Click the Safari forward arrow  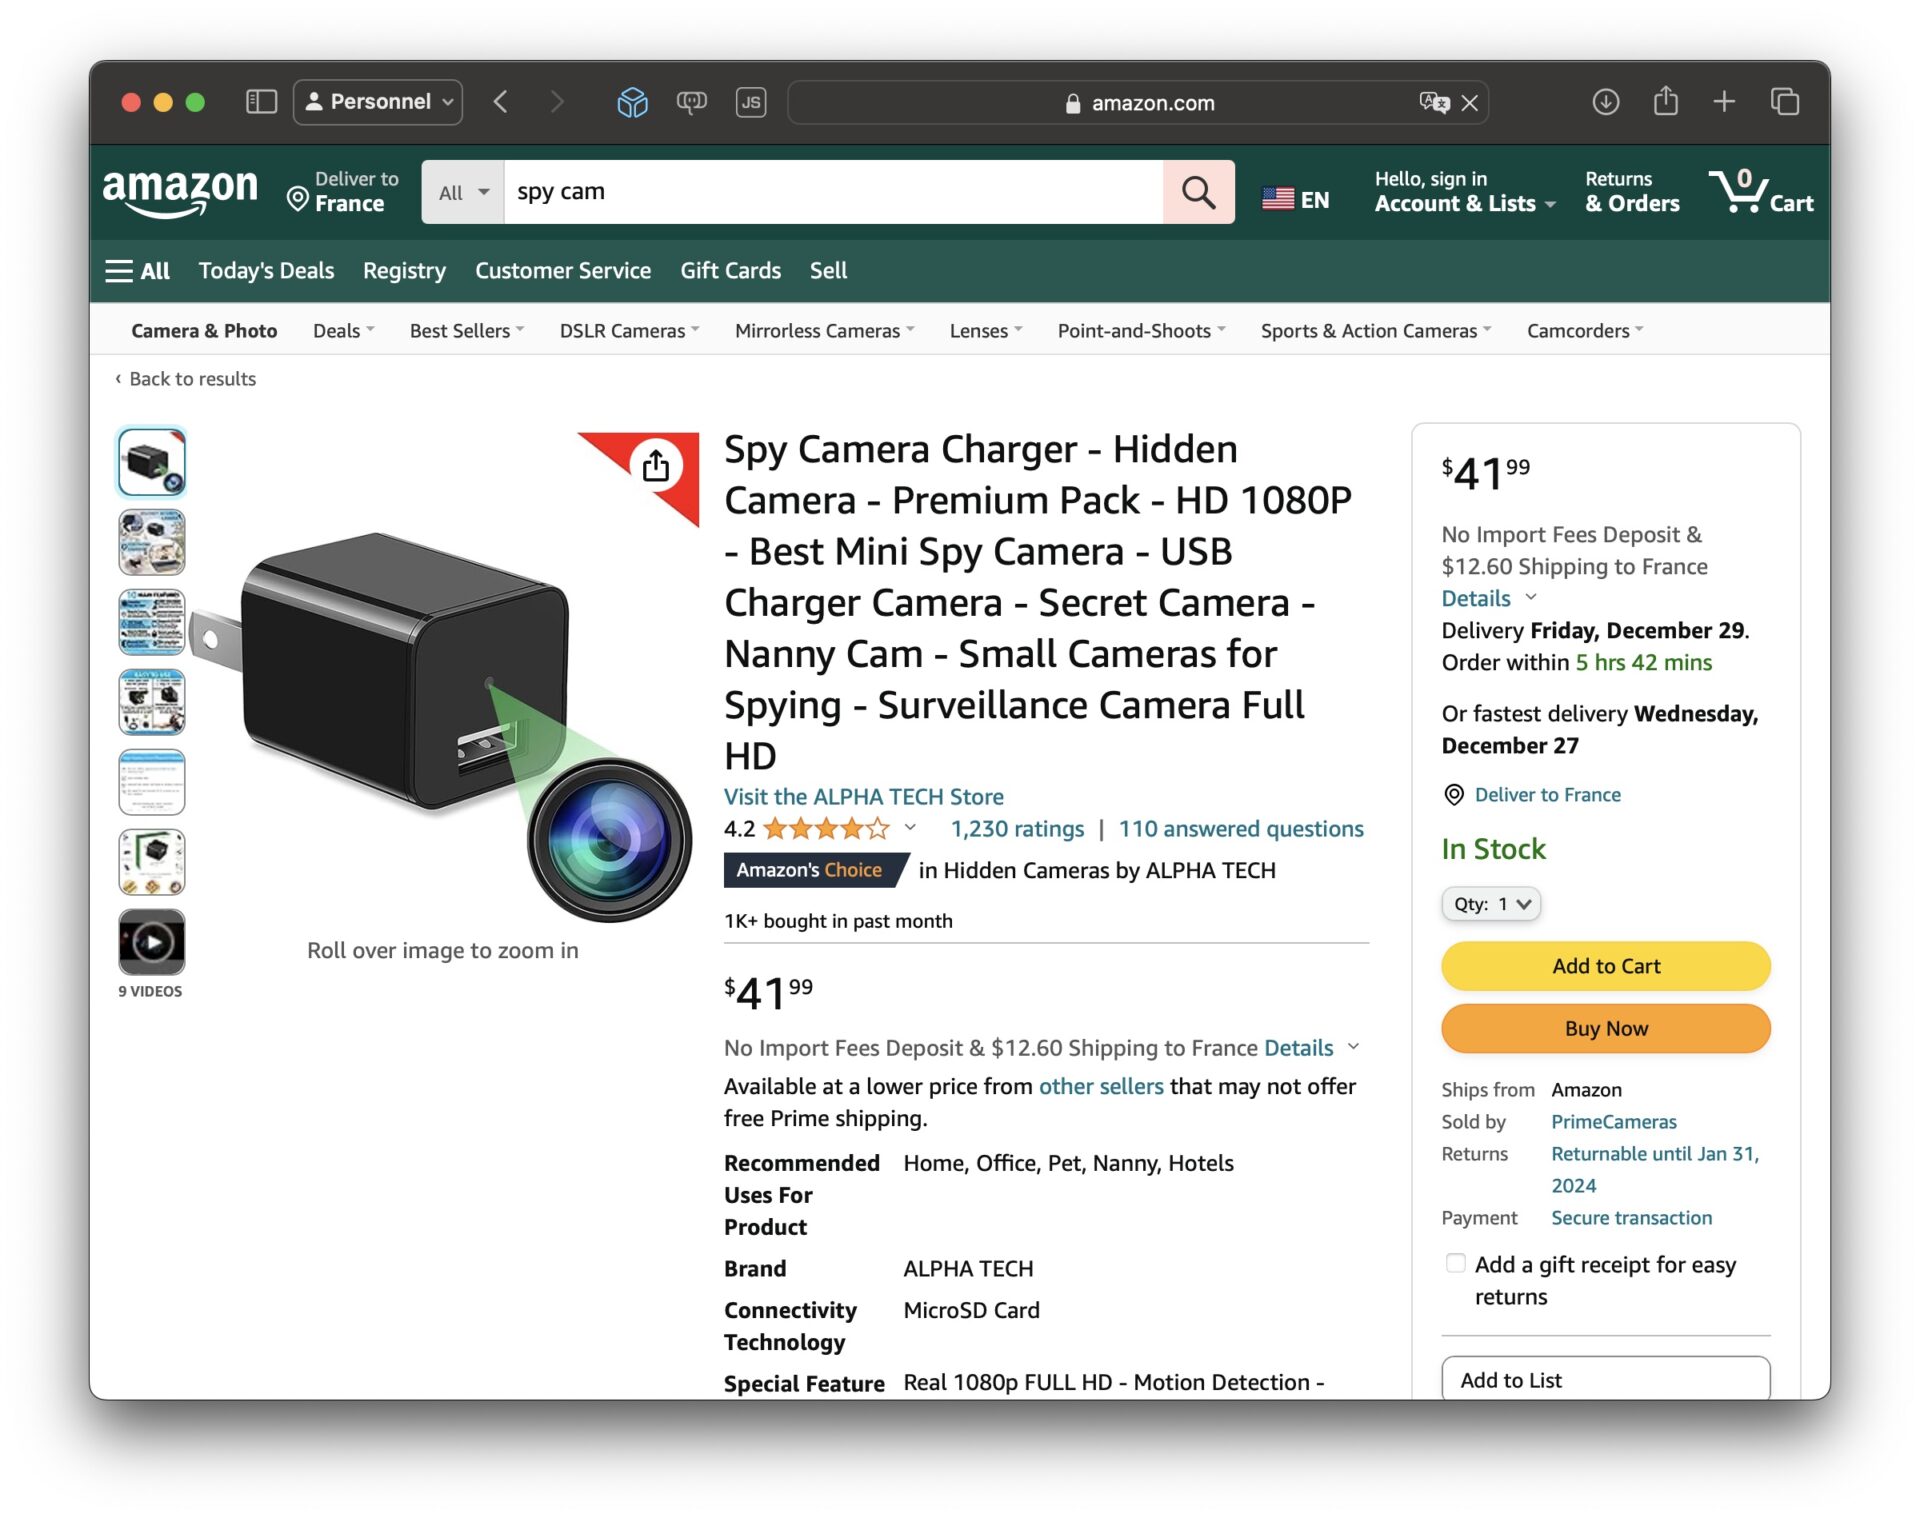click(x=557, y=102)
